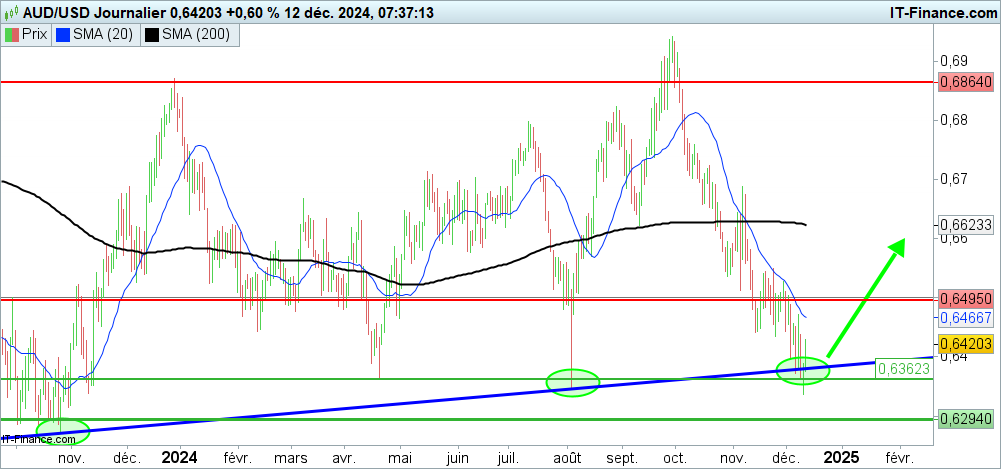Screen dimensions: 1001x469
Task: Click the red 0,68640 resistance price tag
Action: tap(965, 82)
